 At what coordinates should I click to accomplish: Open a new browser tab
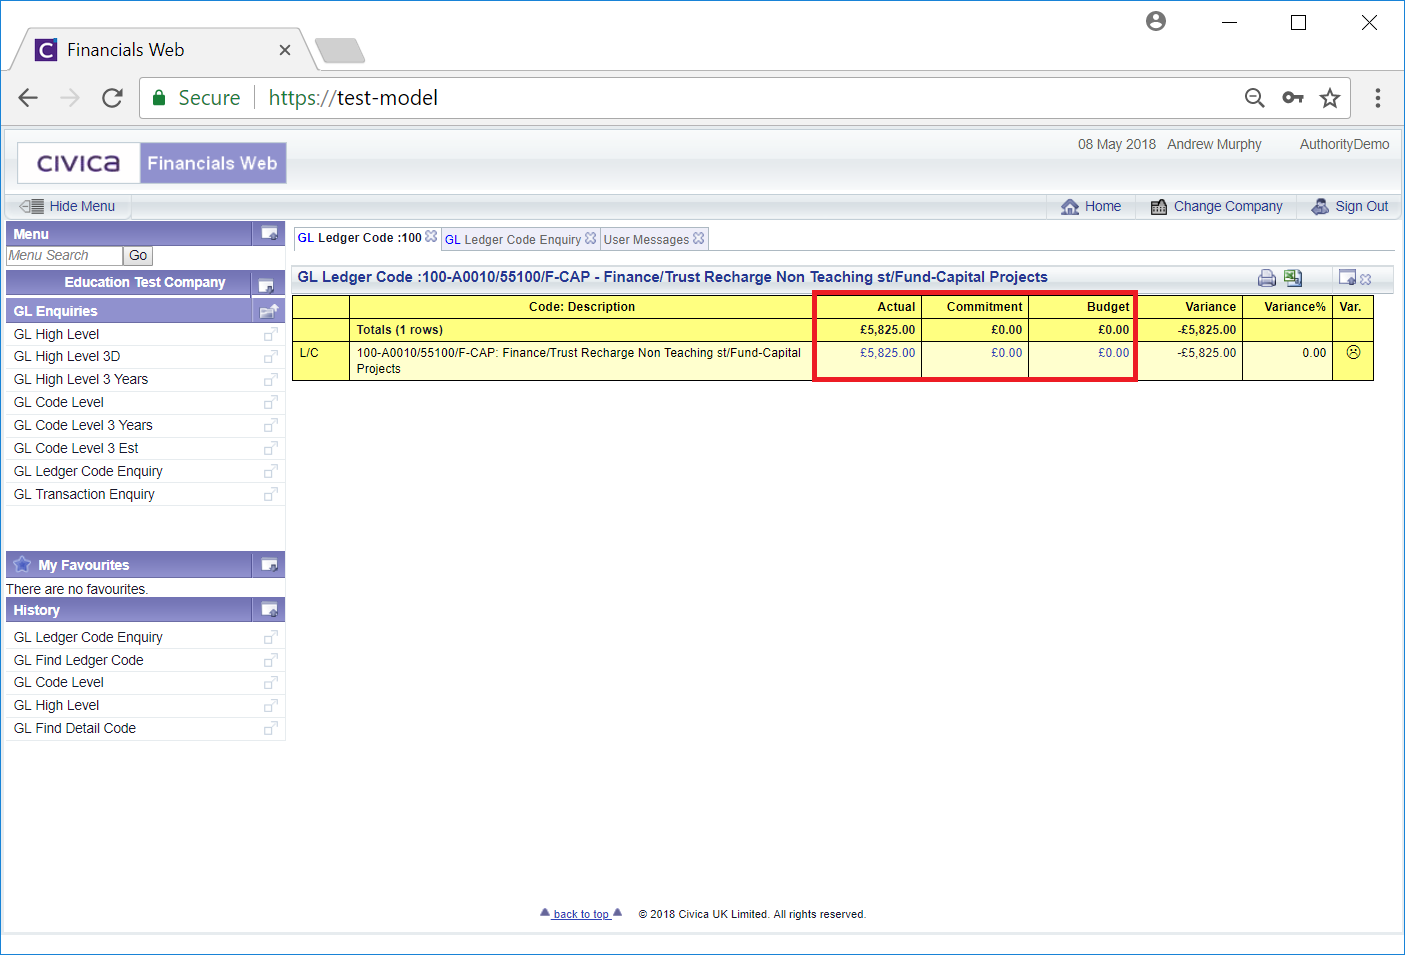[x=340, y=50]
